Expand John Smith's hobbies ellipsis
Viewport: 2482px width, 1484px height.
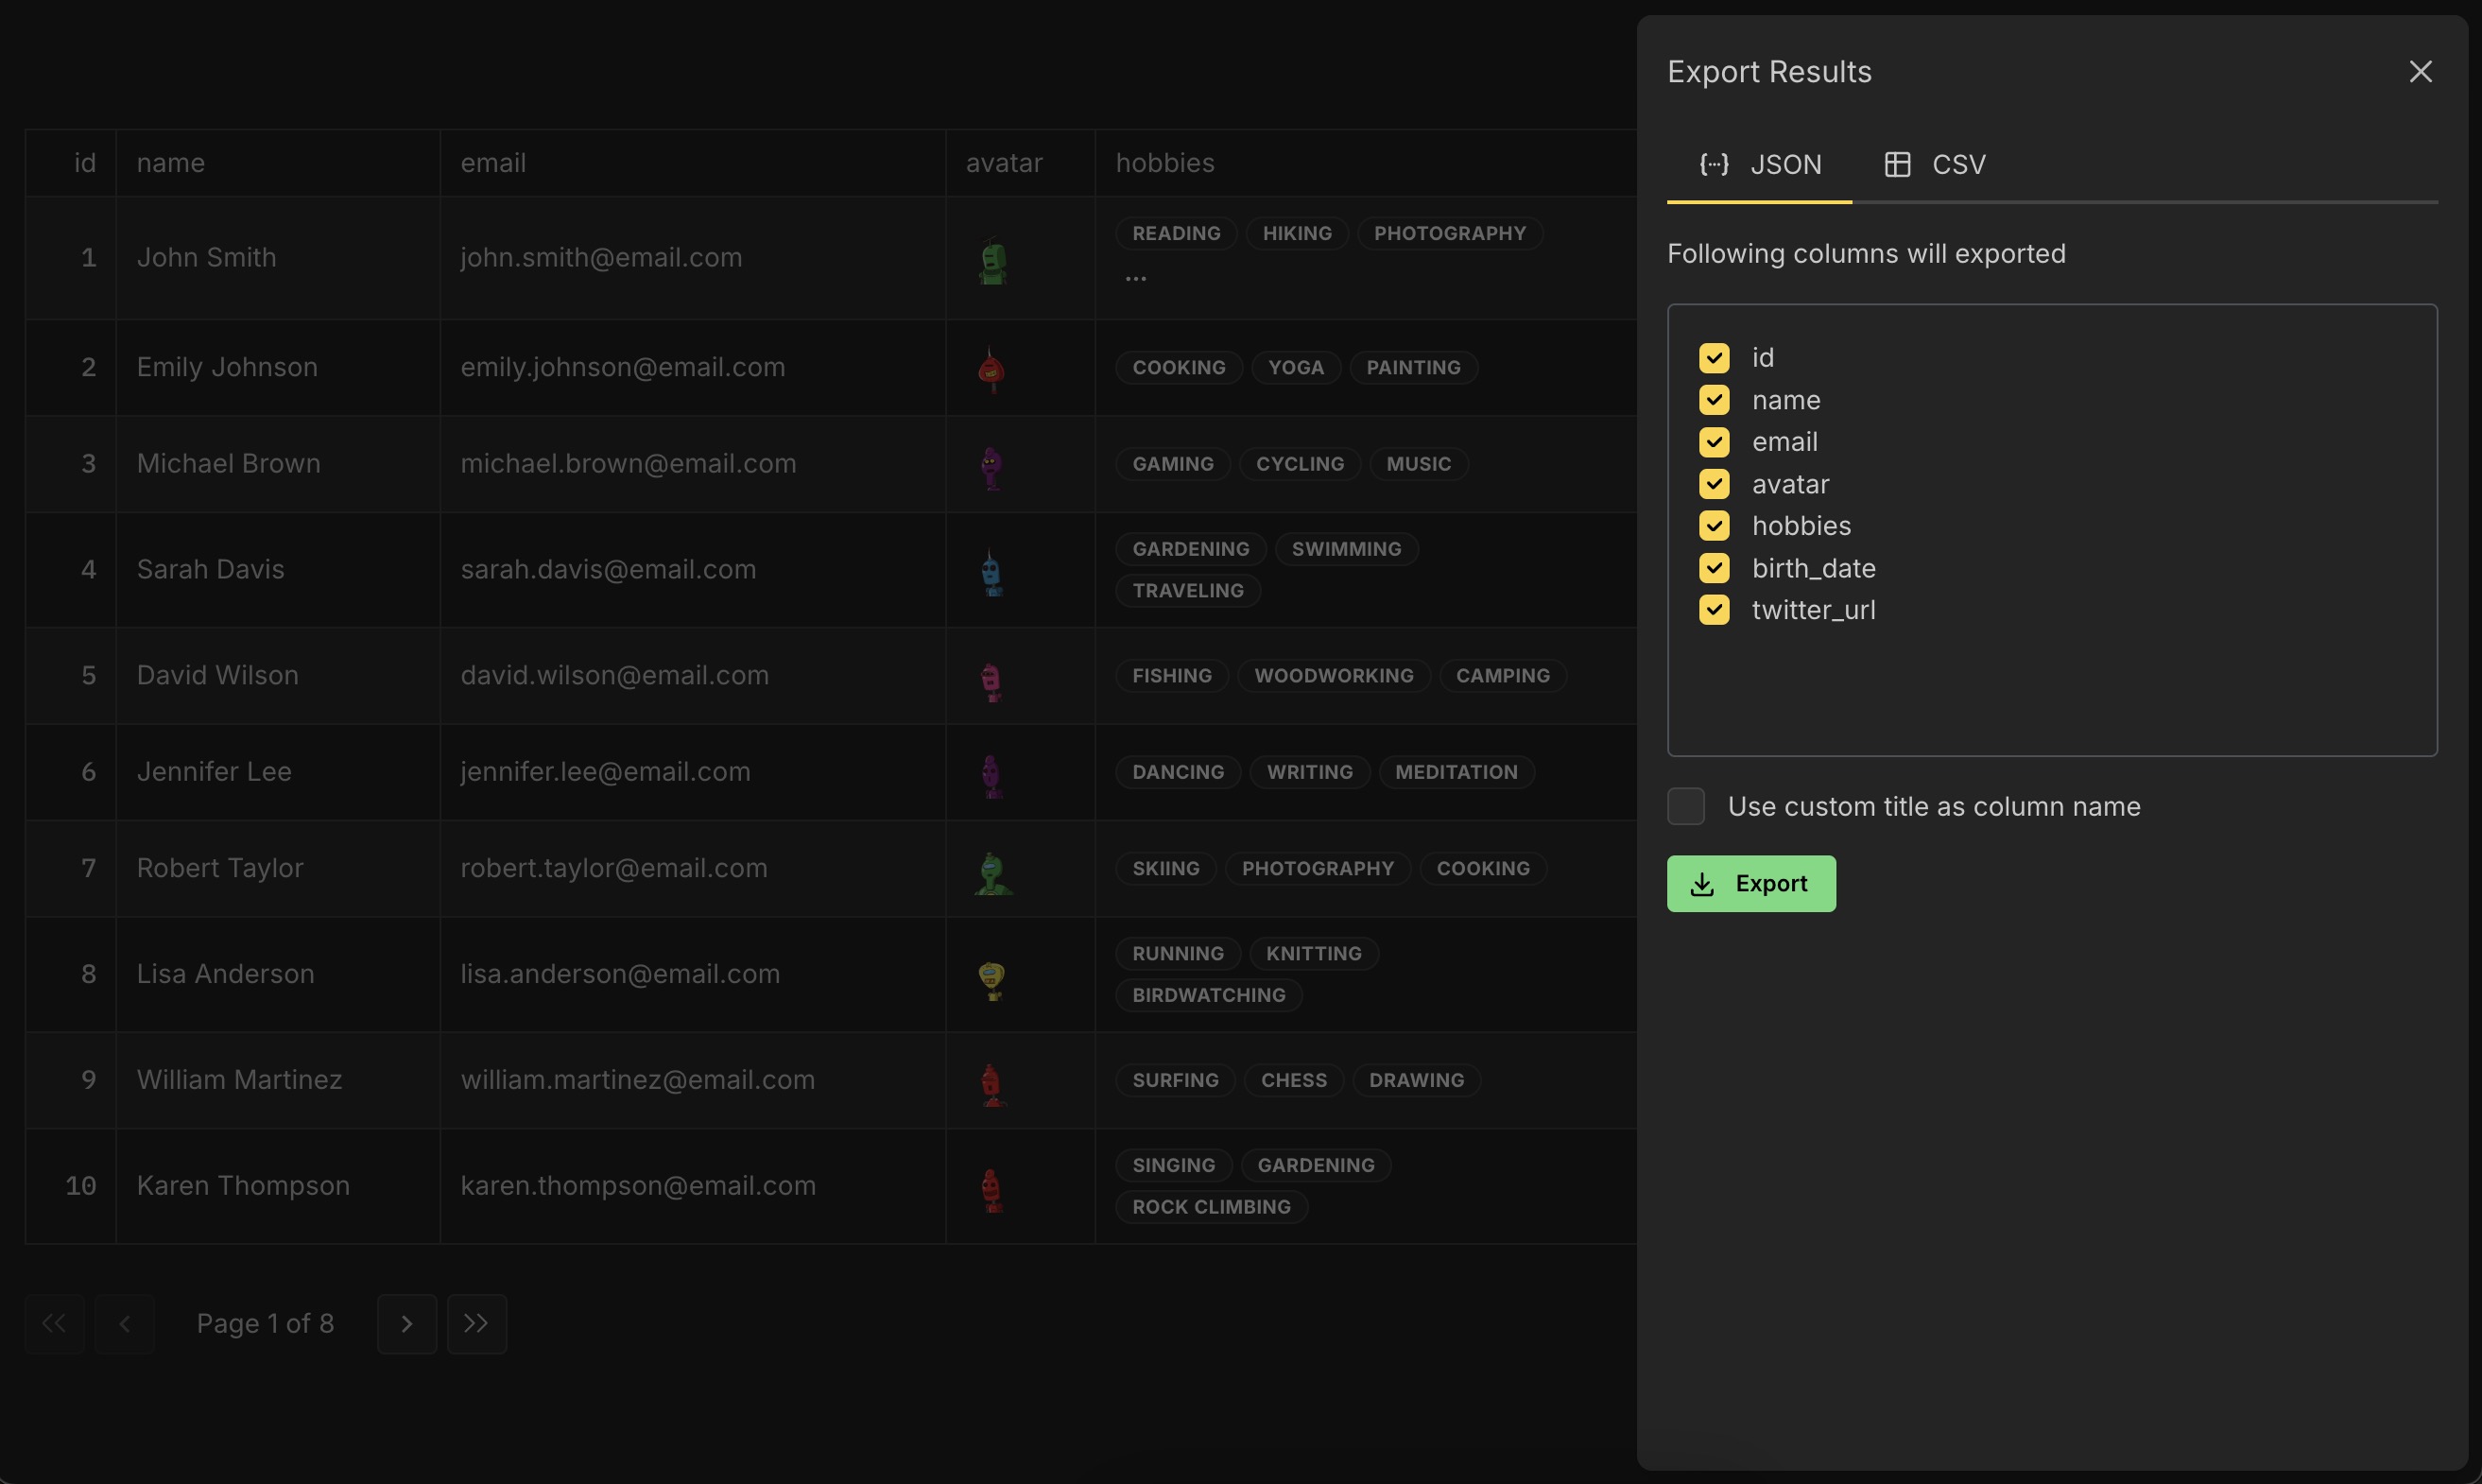pos(1135,279)
